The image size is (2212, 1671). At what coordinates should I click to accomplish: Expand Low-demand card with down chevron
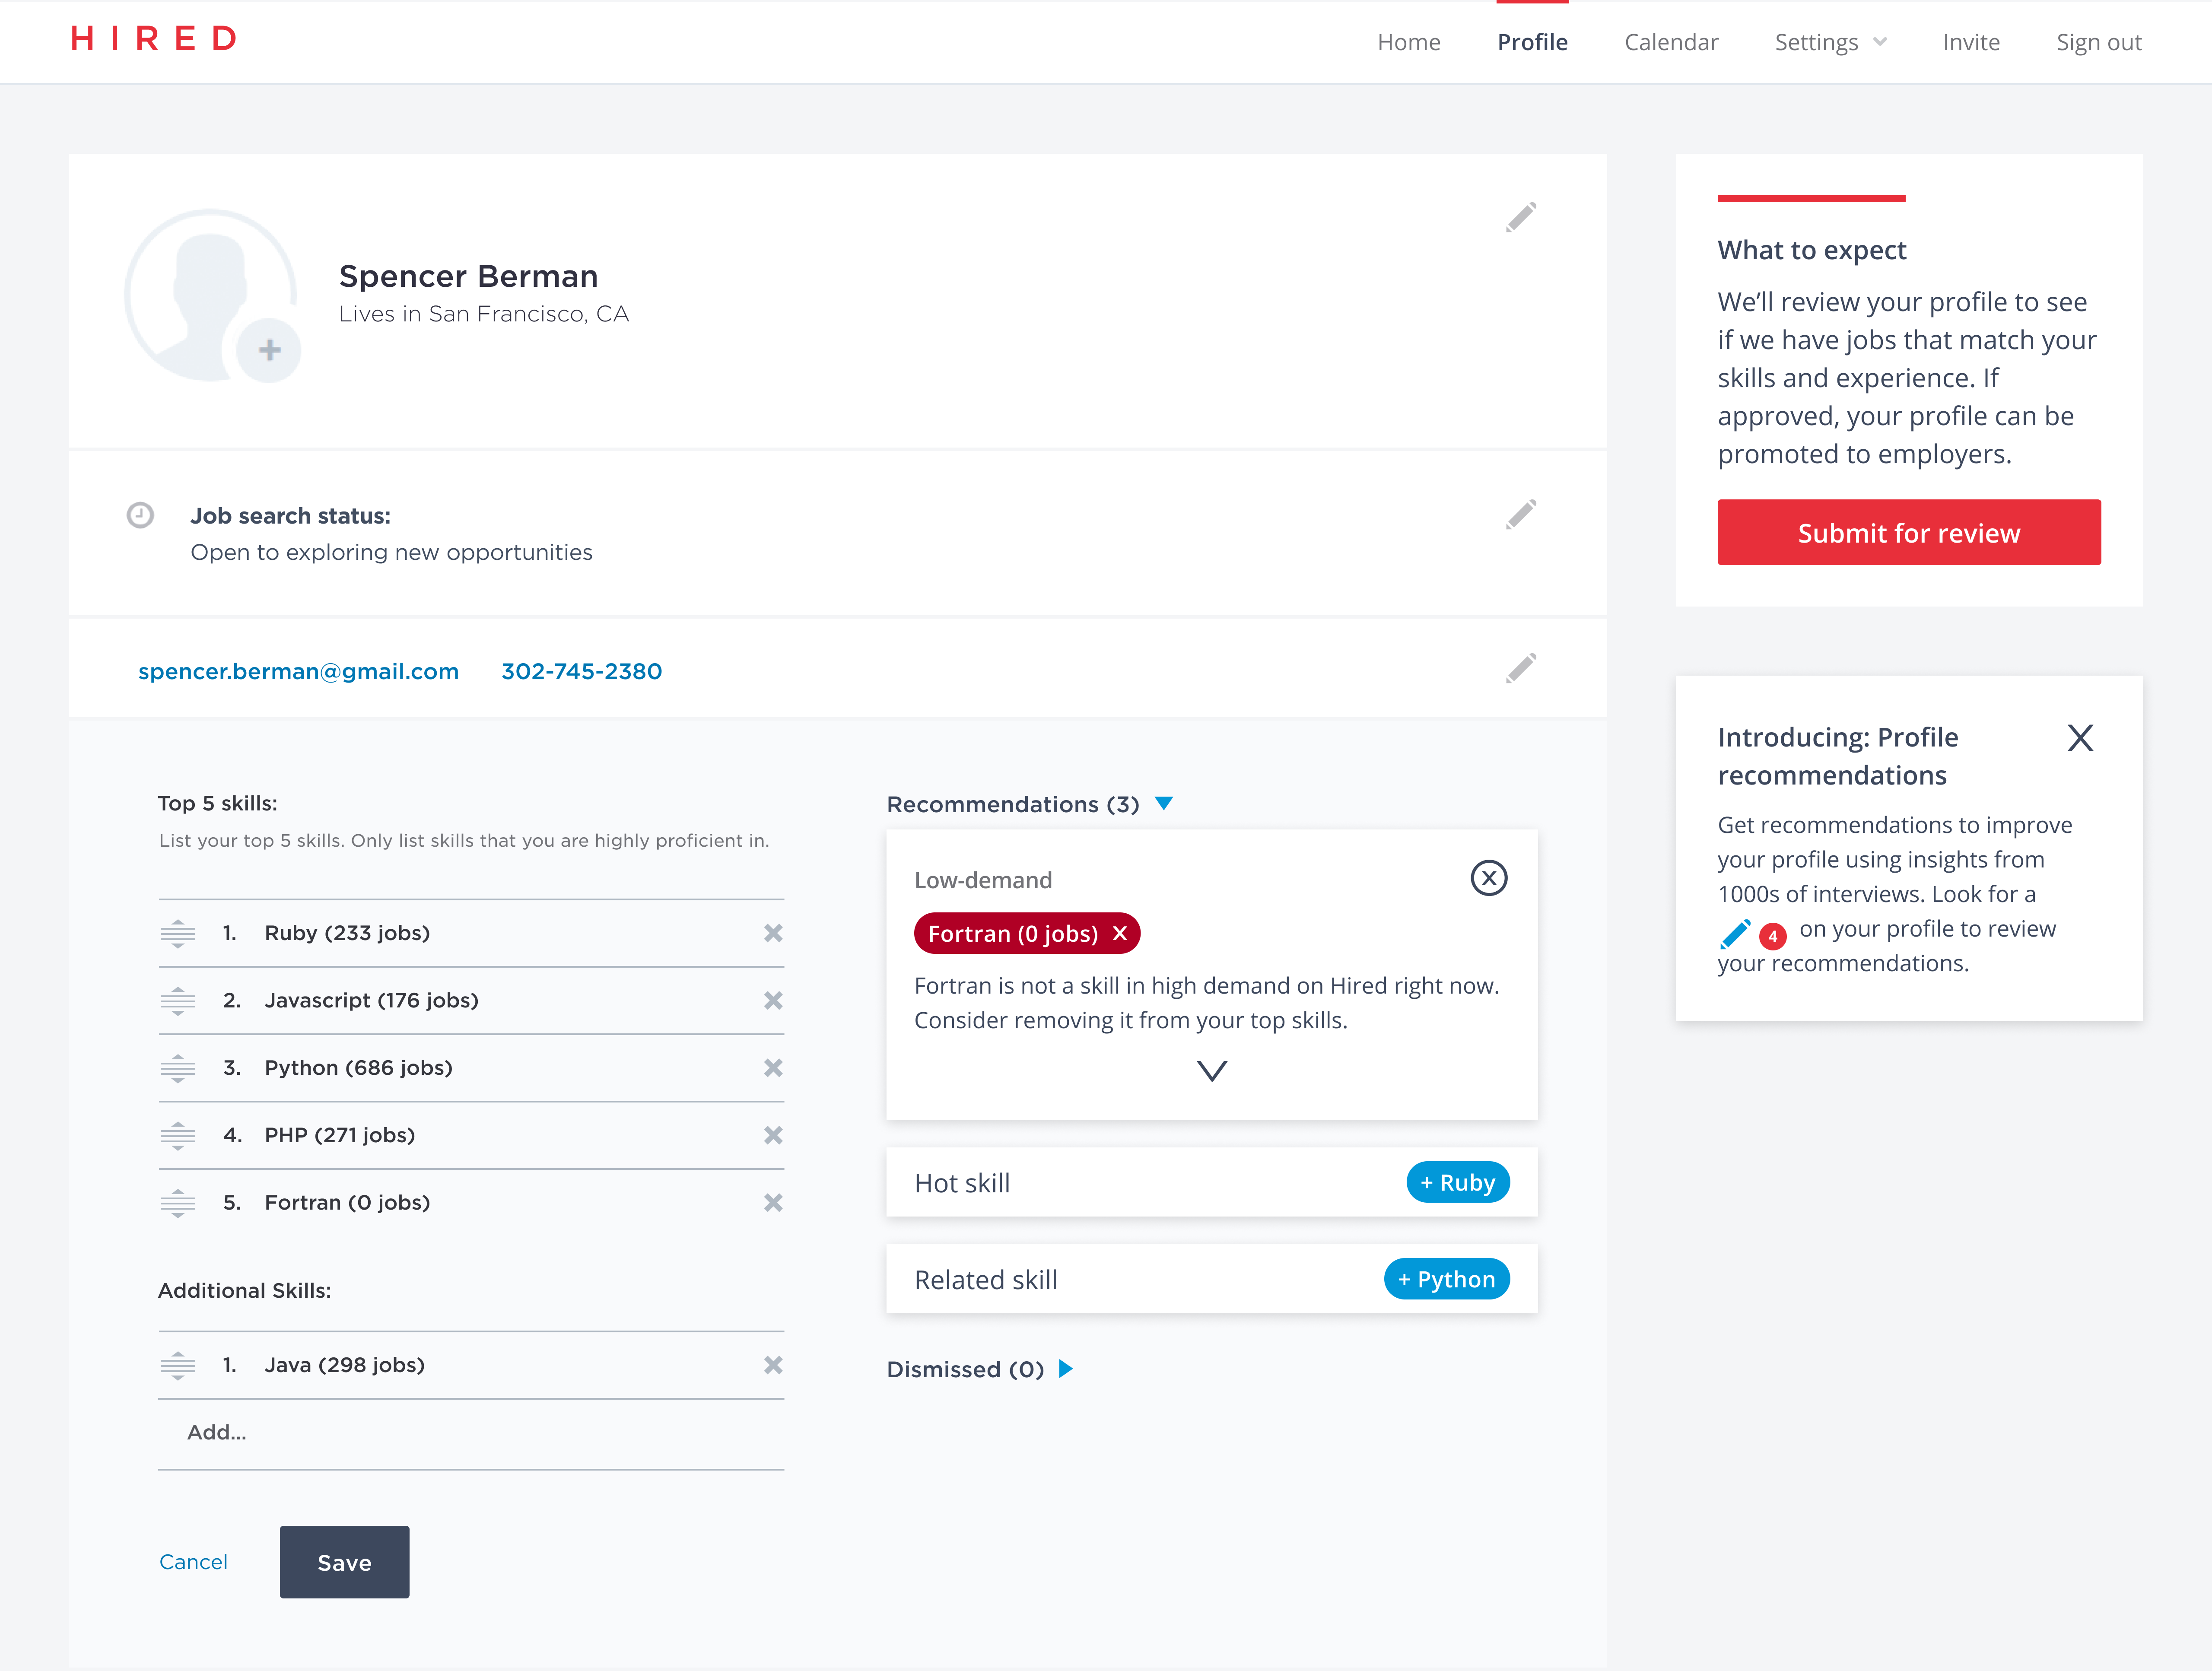tap(1211, 1071)
